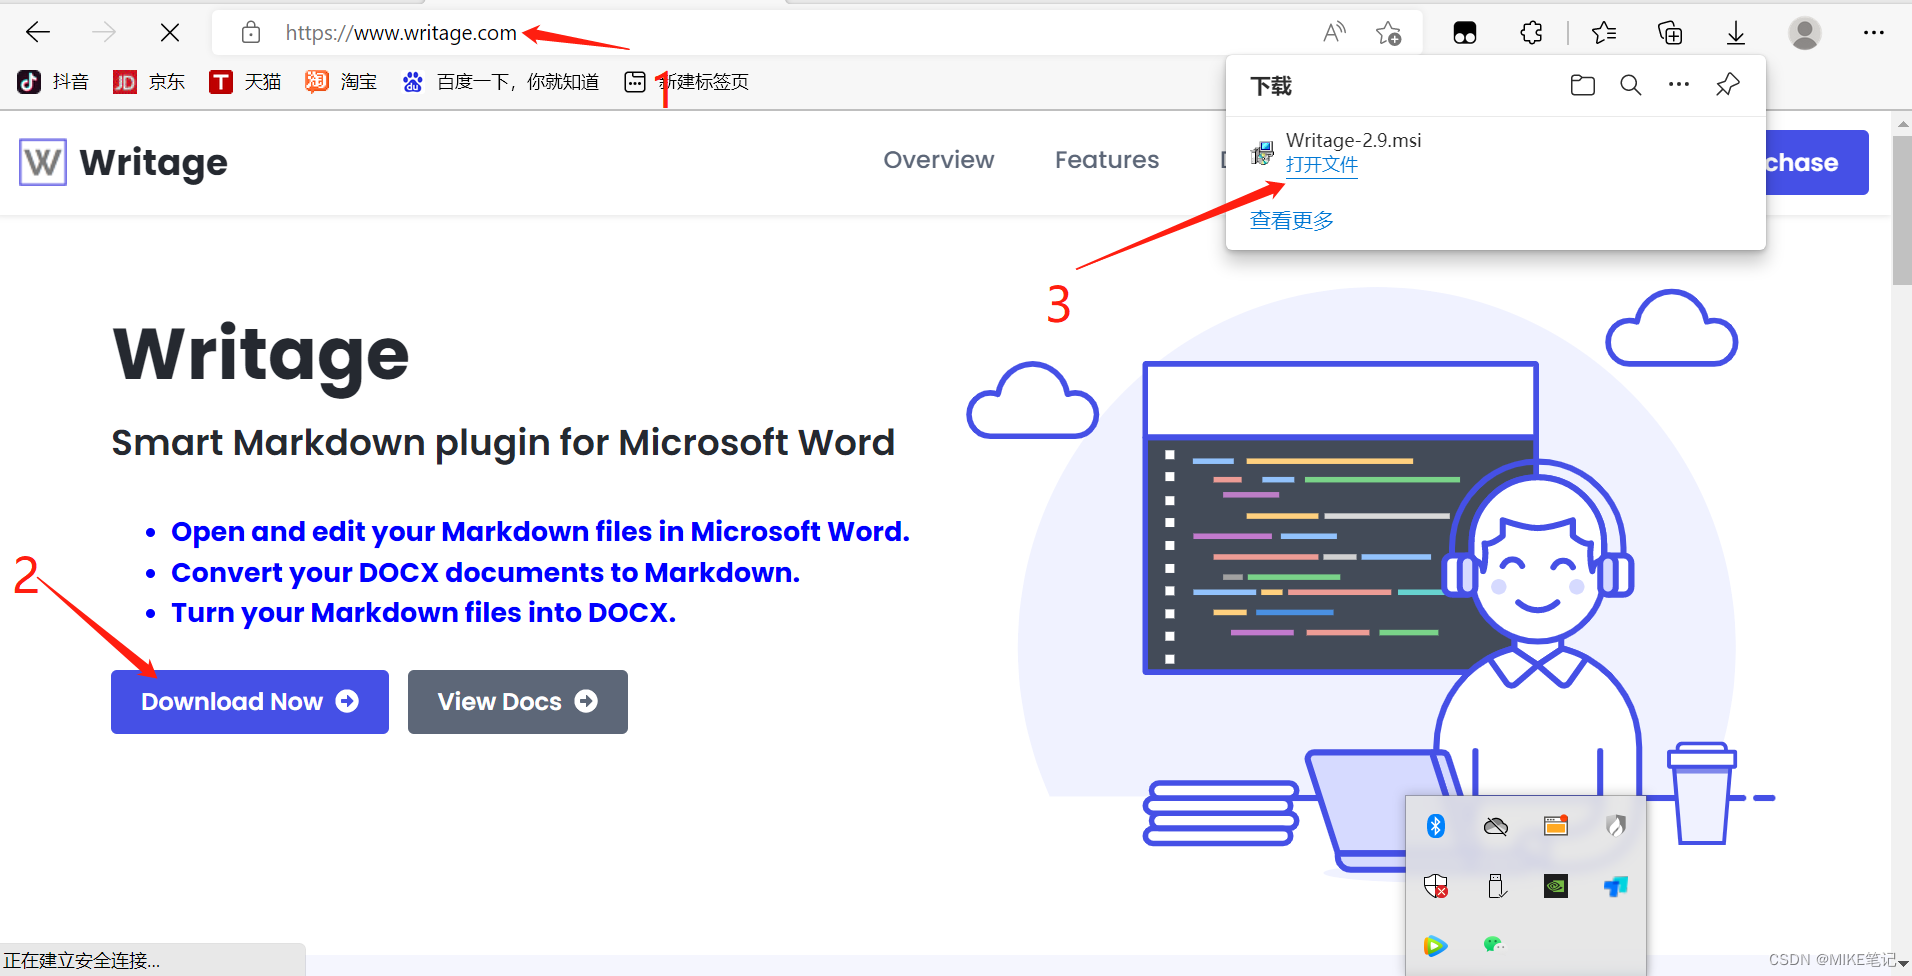Image resolution: width=1912 pixels, height=976 pixels.
Task: Open the gray shield tray icon
Action: click(x=1616, y=826)
